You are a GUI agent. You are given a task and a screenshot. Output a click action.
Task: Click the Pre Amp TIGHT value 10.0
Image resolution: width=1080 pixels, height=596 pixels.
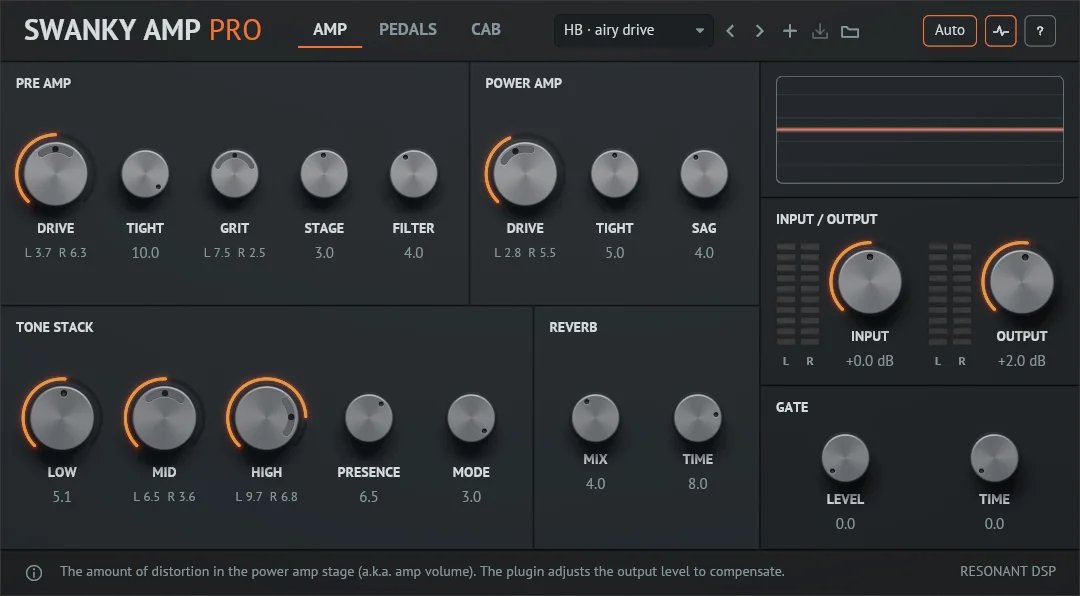[145, 253]
